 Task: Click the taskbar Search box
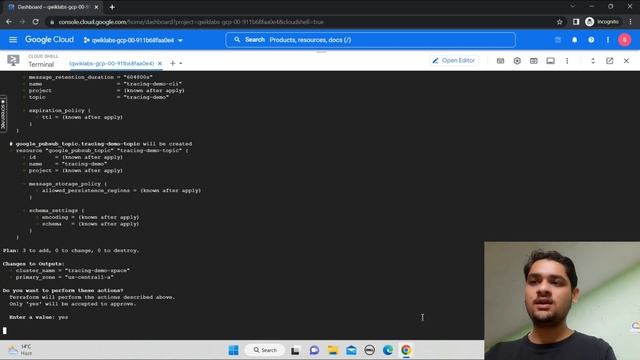click(265, 350)
